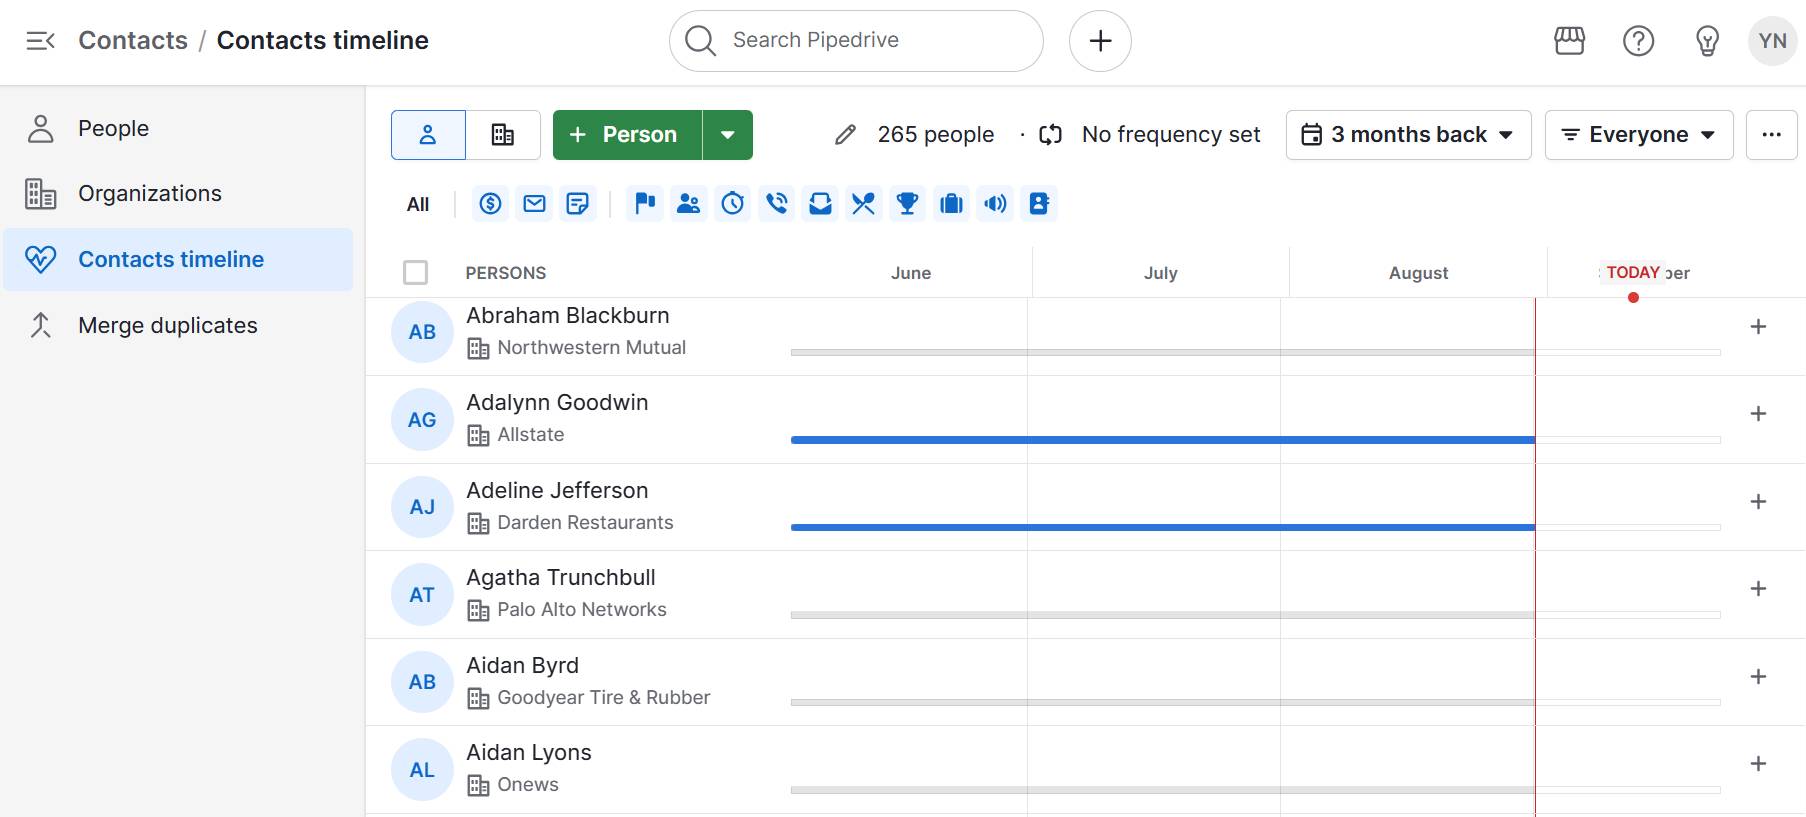The width and height of the screenshot is (1806, 817).
Task: Open the Sales Assistant lightbulb icon
Action: 1707,41
